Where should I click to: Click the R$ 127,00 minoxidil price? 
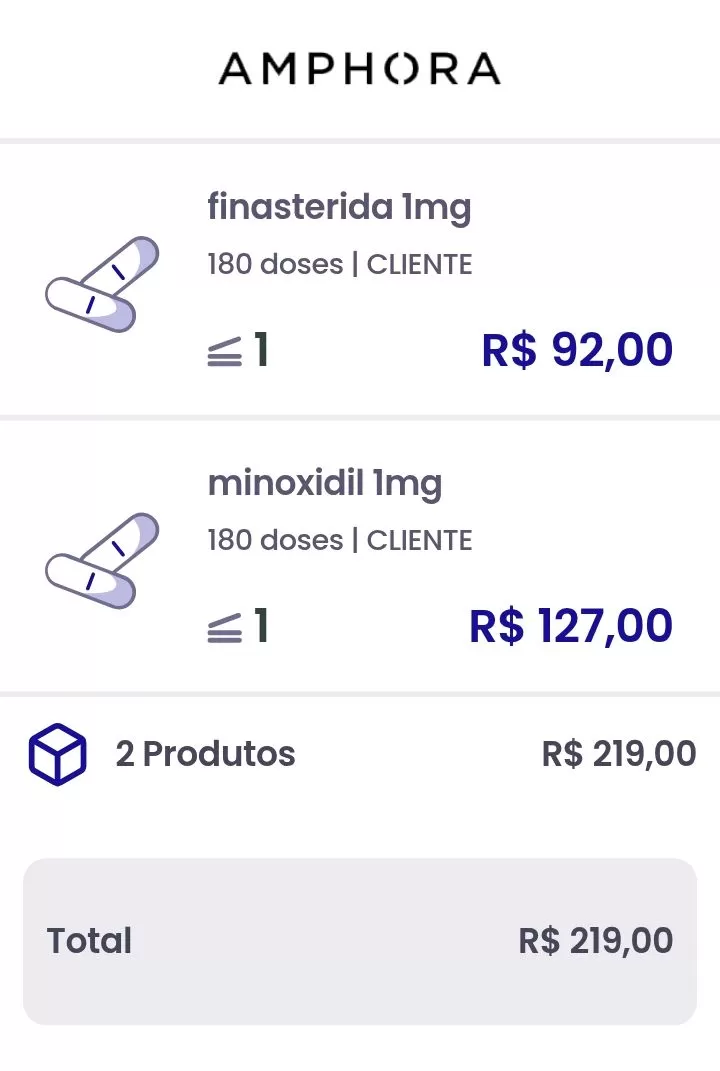(x=571, y=626)
